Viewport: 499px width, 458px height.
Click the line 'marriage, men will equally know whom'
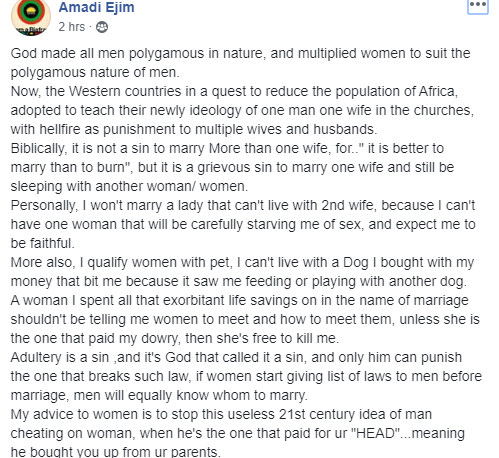click(159, 396)
